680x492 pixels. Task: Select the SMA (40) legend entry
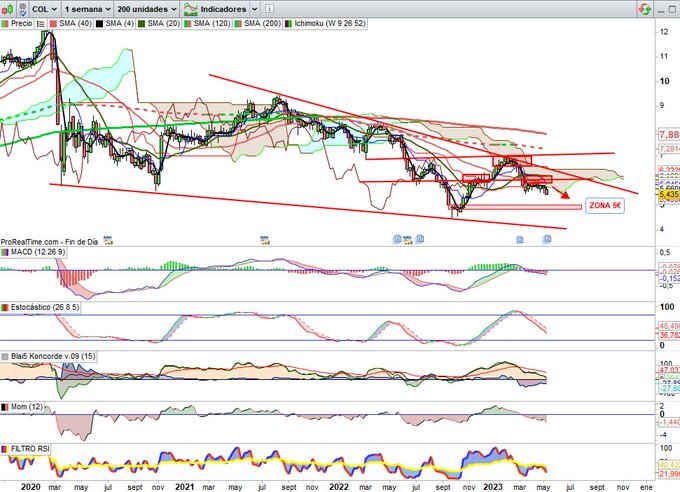75,23
